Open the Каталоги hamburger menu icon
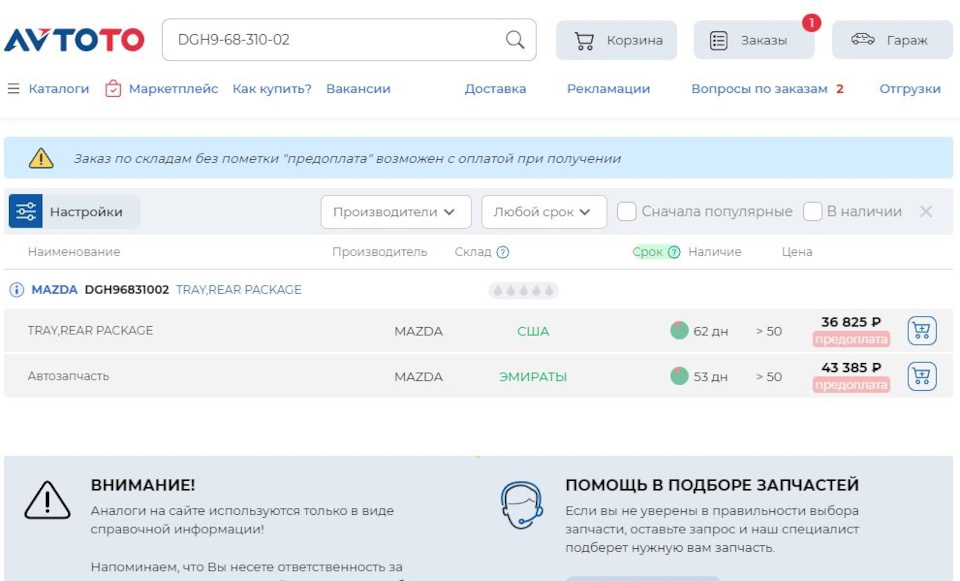The image size is (960, 581). click(x=13, y=88)
